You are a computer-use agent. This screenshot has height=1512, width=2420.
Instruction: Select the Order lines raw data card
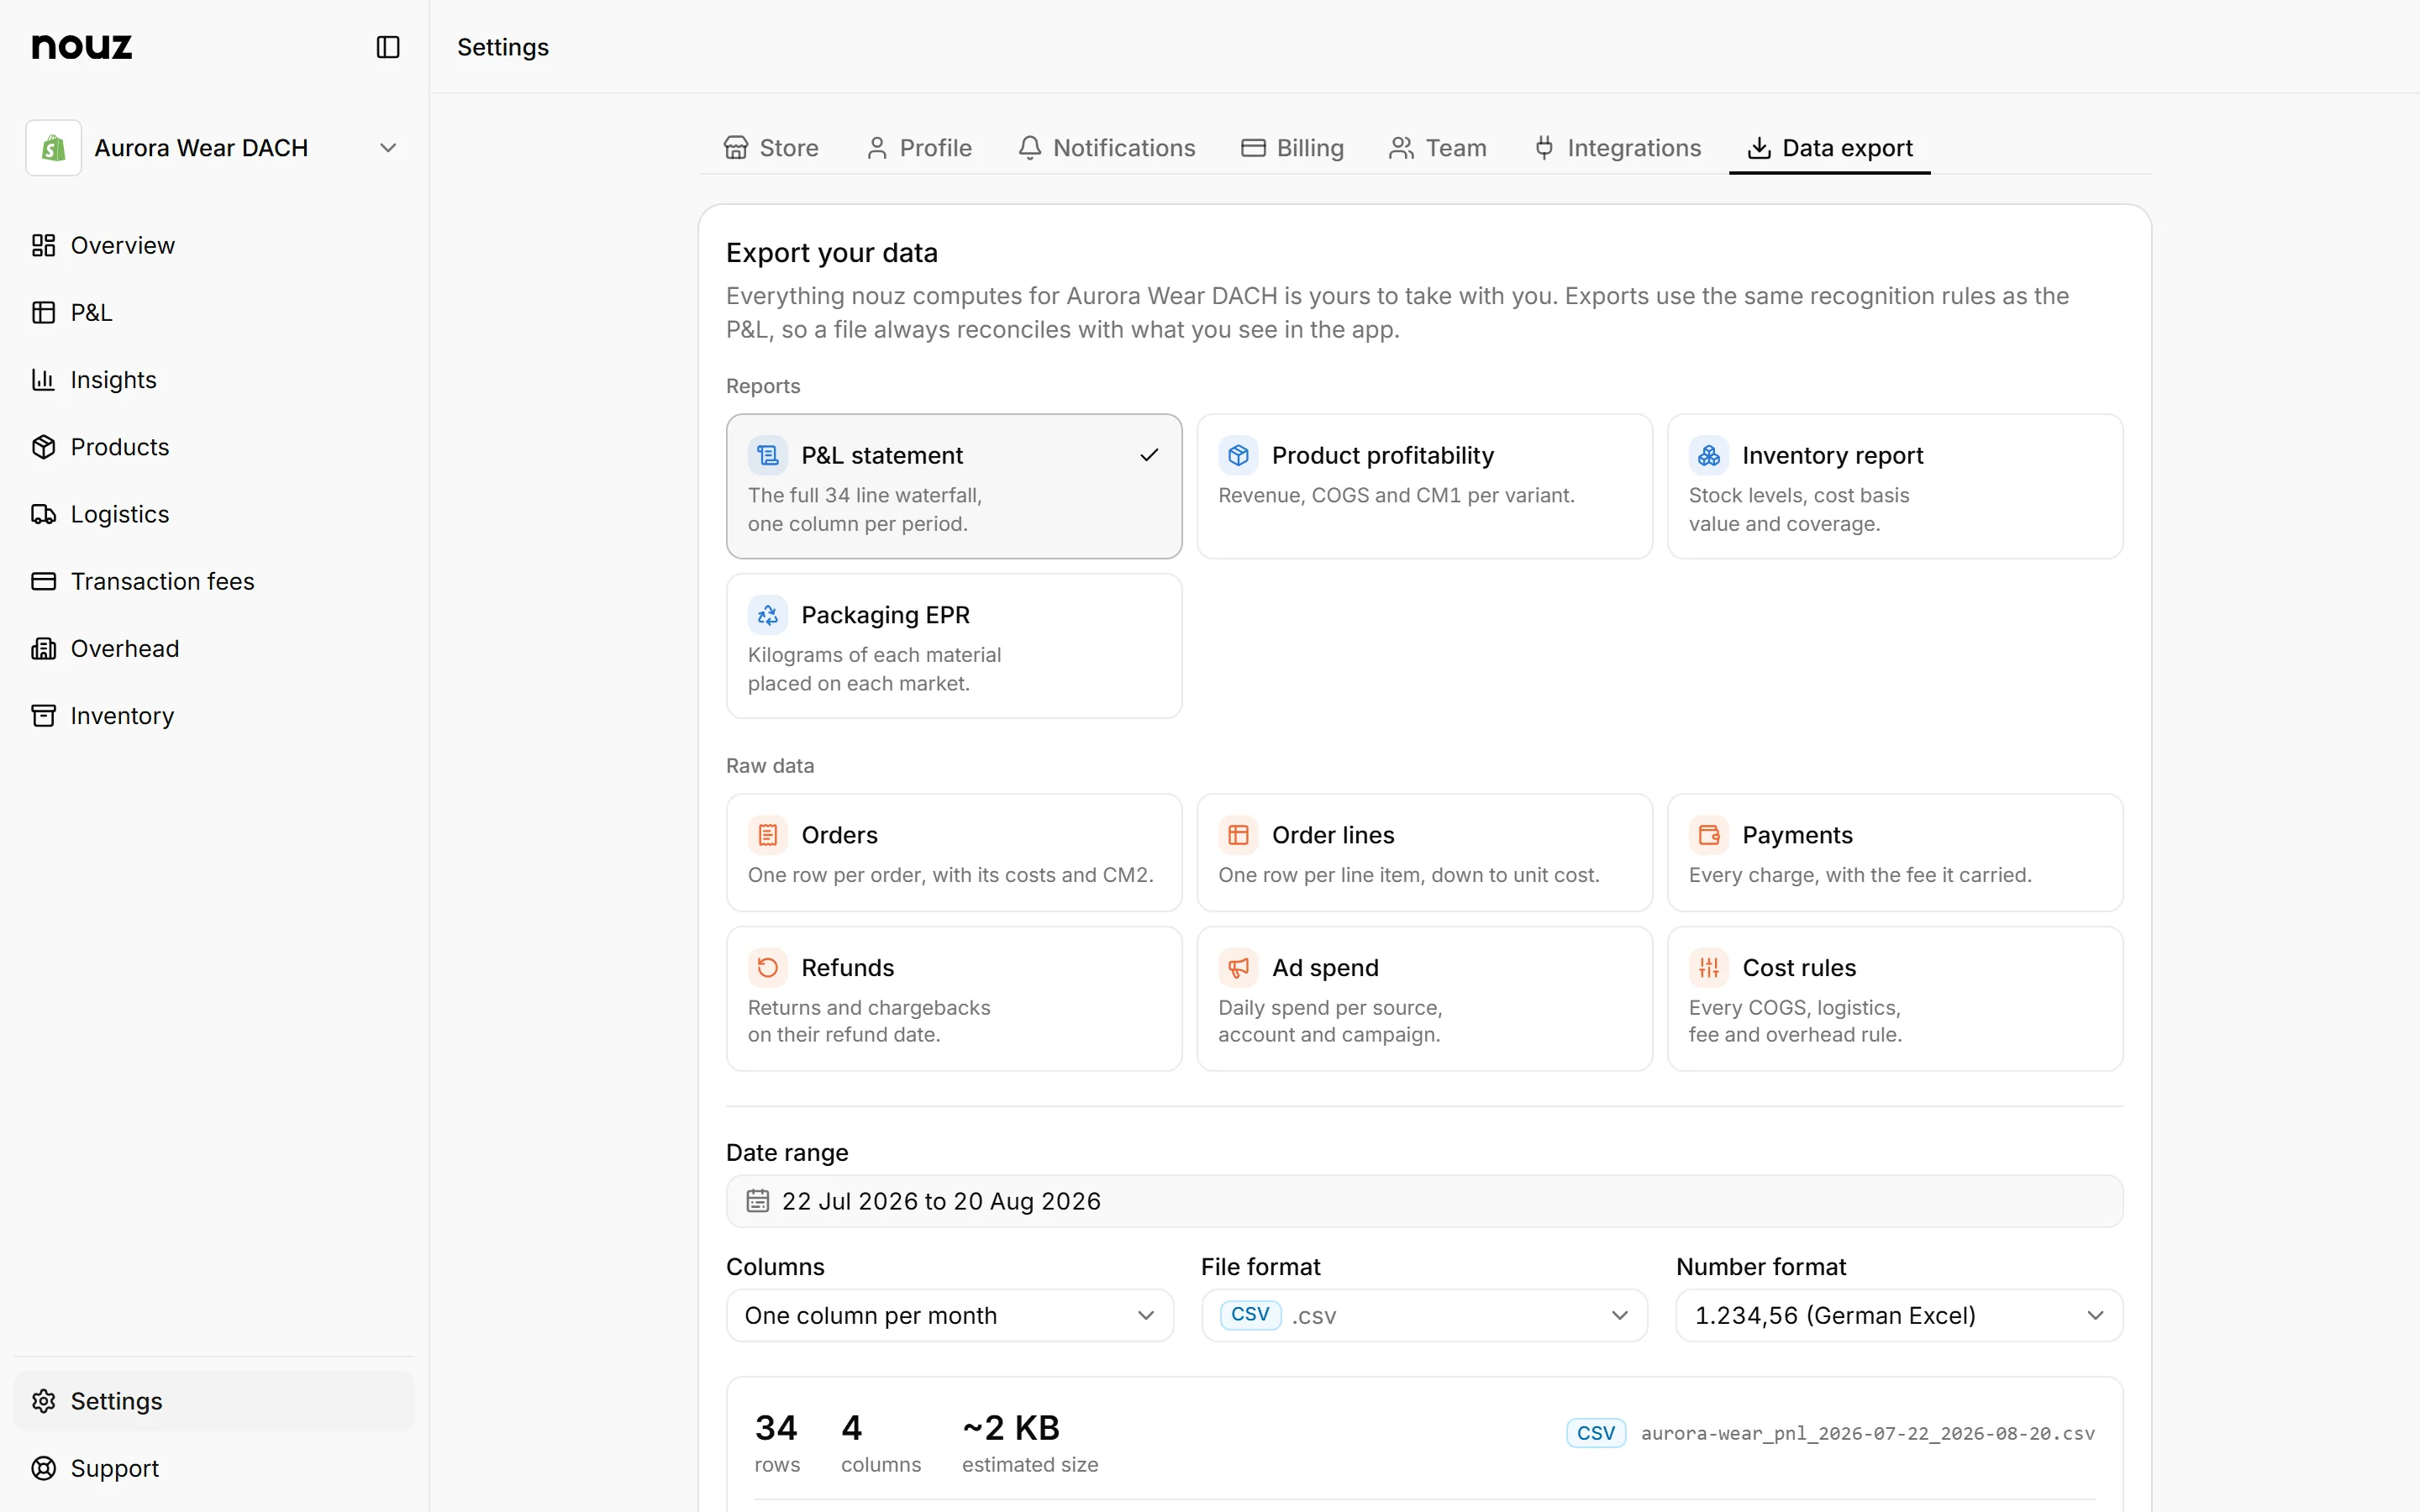pyautogui.click(x=1424, y=853)
